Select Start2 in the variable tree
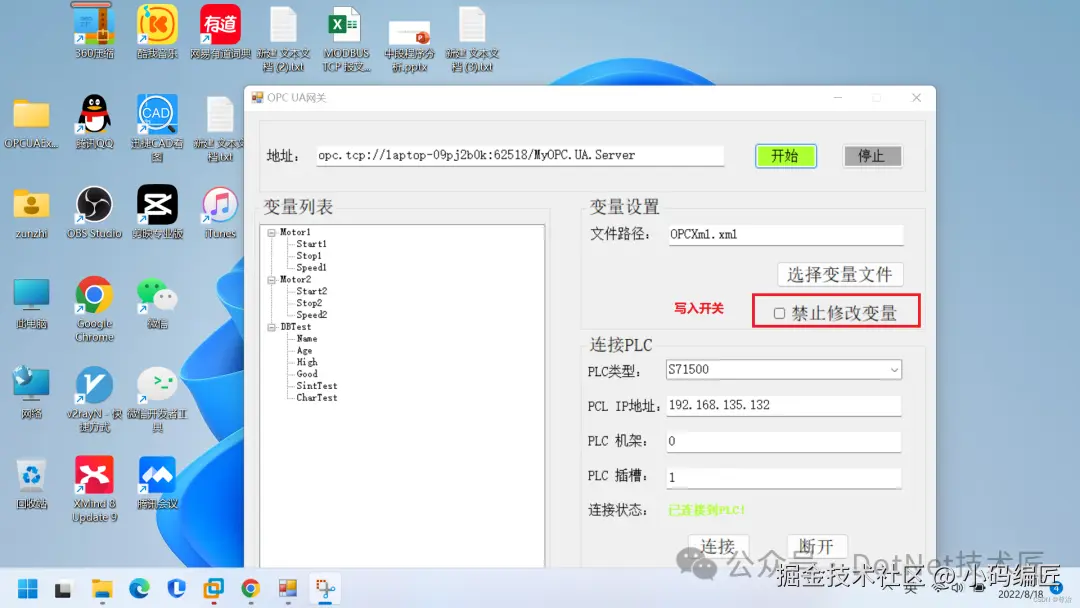 311,291
